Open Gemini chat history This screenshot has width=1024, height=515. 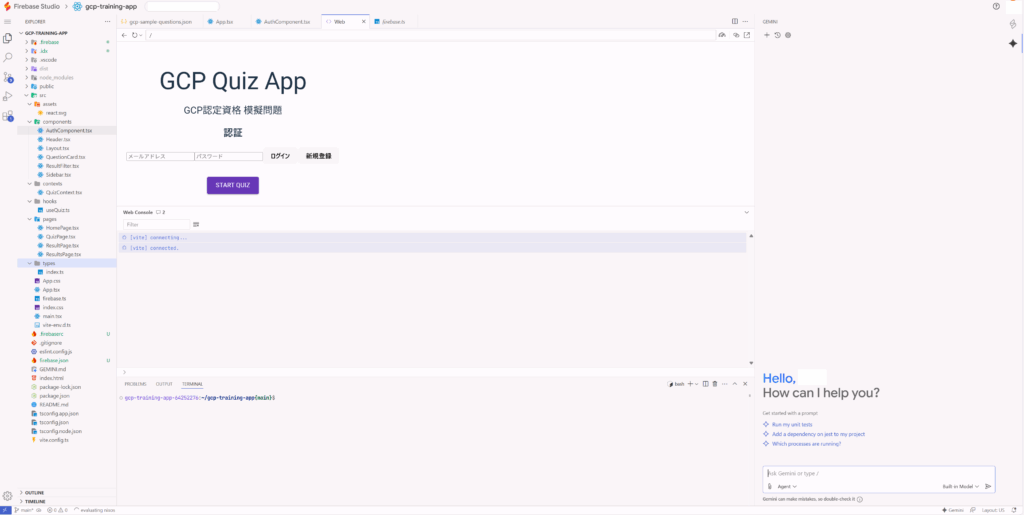pyautogui.click(x=777, y=35)
